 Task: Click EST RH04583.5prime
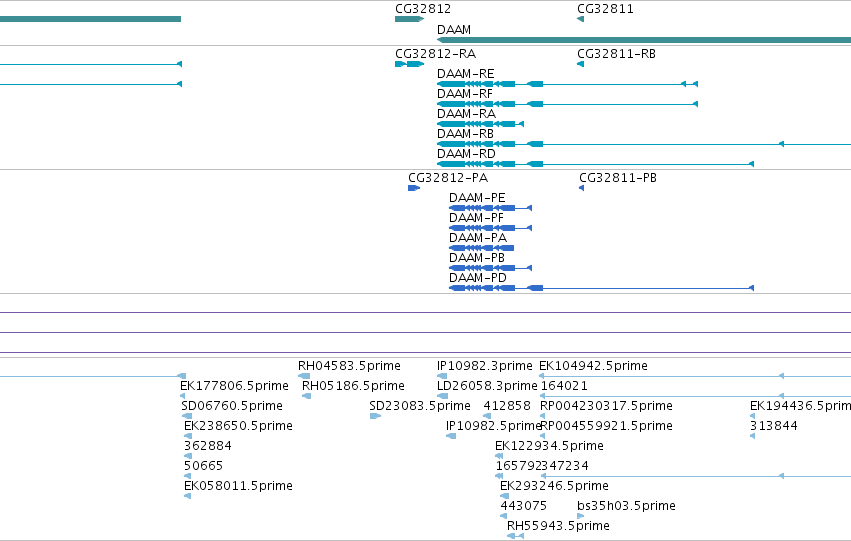[x=349, y=366]
